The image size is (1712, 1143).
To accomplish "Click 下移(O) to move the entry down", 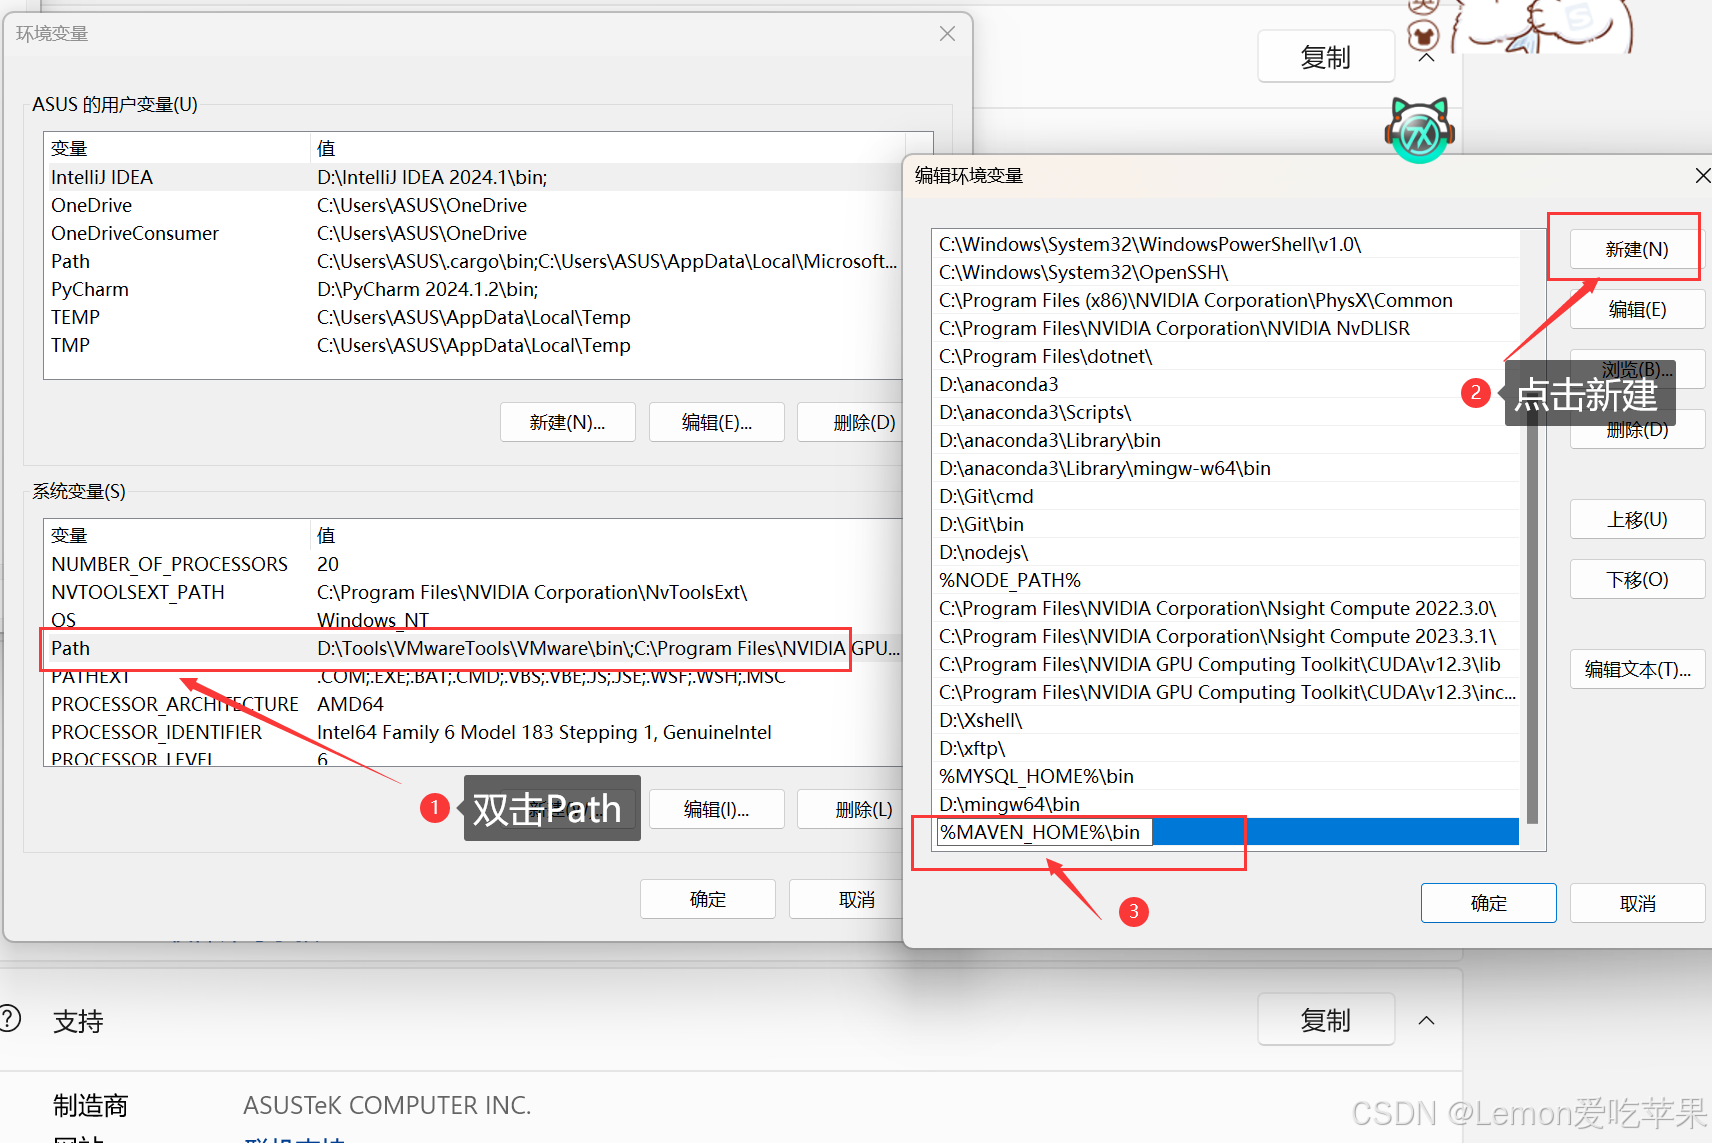I will tap(1636, 579).
